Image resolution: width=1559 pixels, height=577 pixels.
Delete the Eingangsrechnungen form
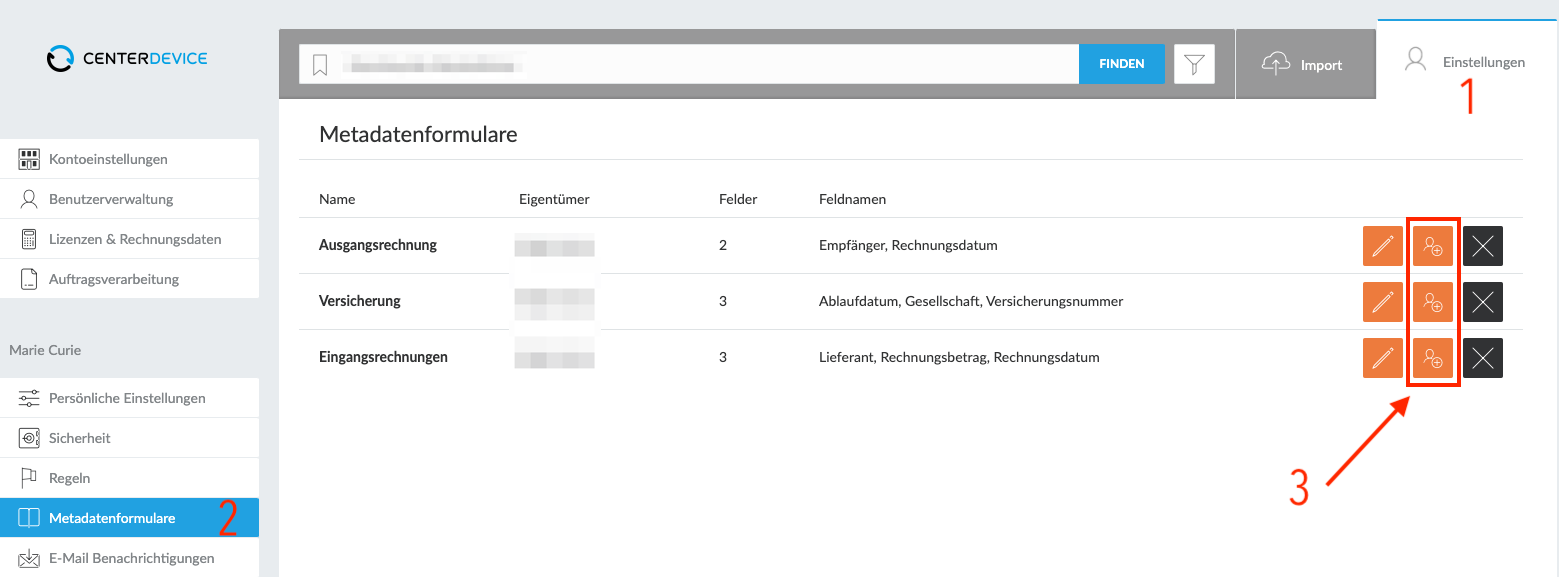[1483, 358]
